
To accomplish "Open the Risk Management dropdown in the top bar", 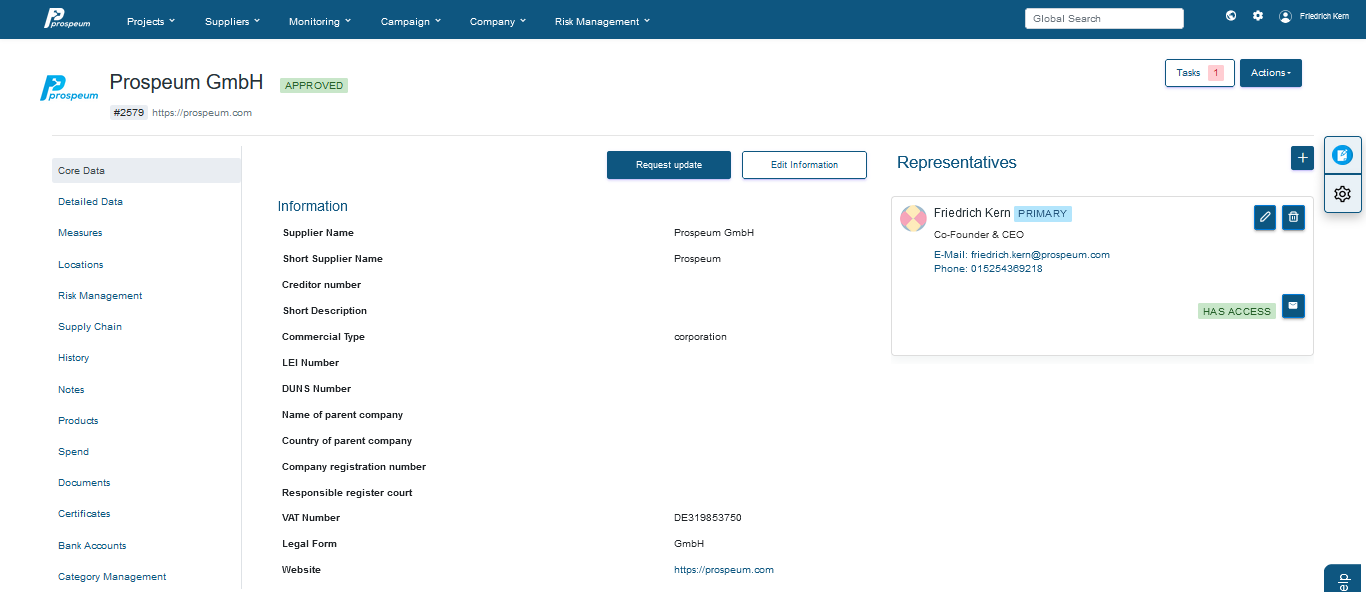I will point(602,21).
